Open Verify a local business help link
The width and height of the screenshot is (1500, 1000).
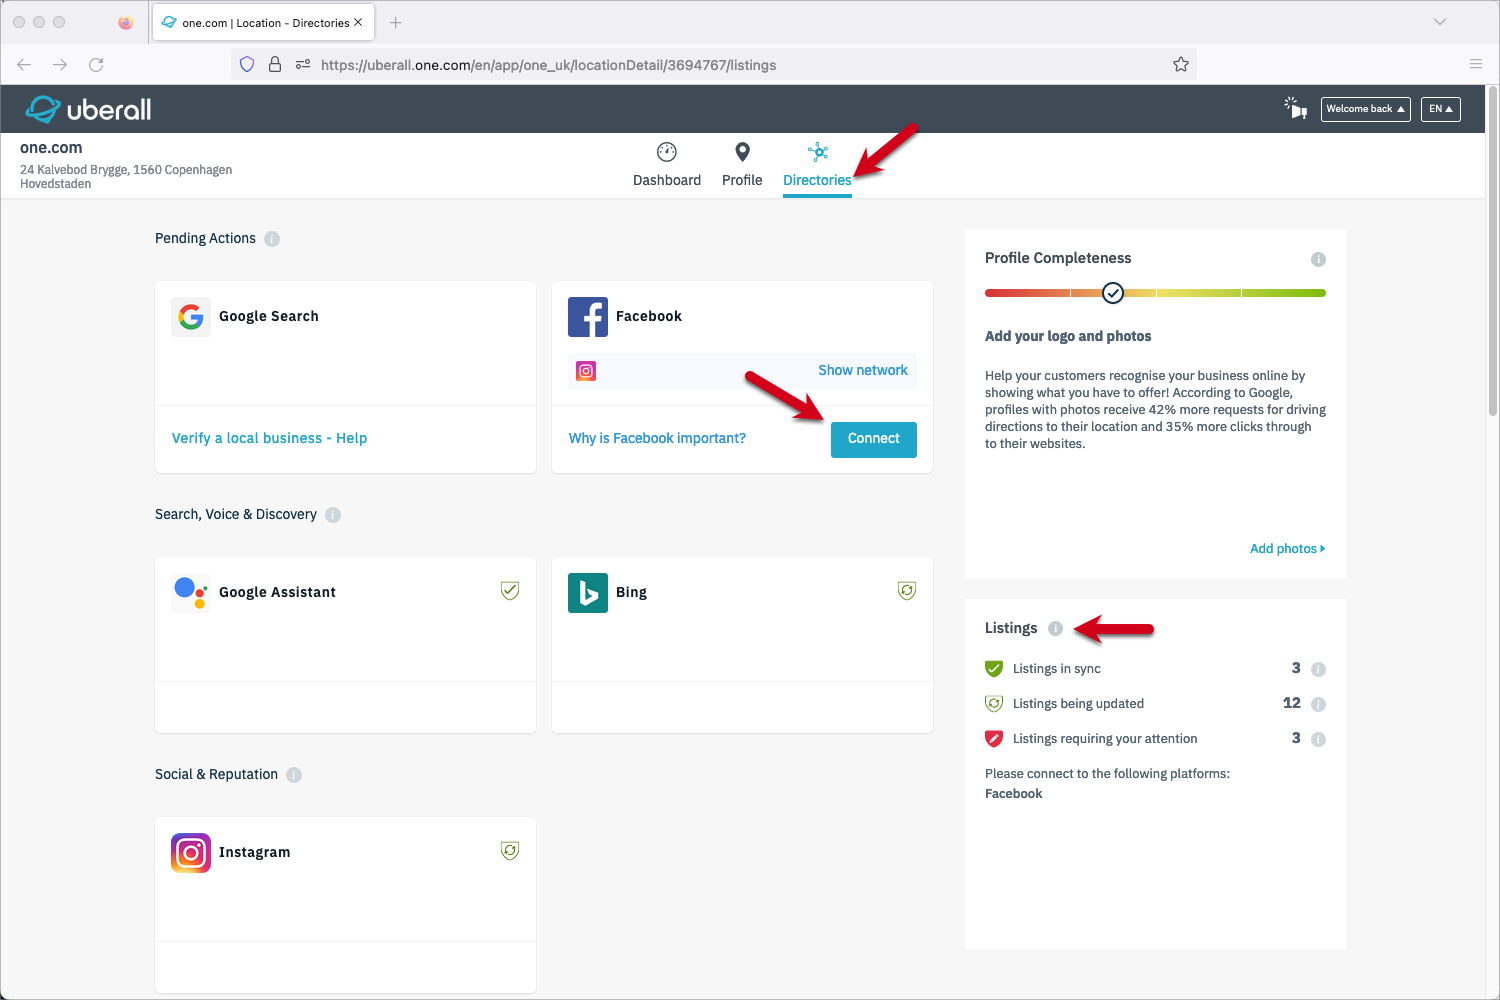coord(269,438)
